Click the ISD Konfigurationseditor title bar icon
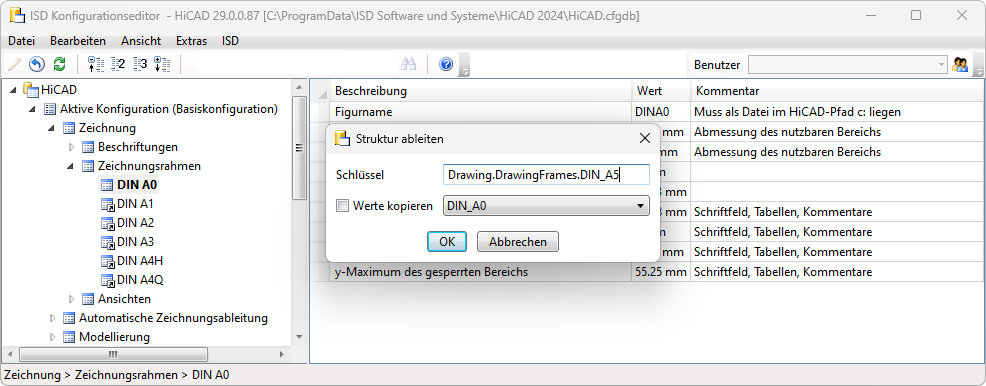This screenshot has width=986, height=386. (x=17, y=15)
